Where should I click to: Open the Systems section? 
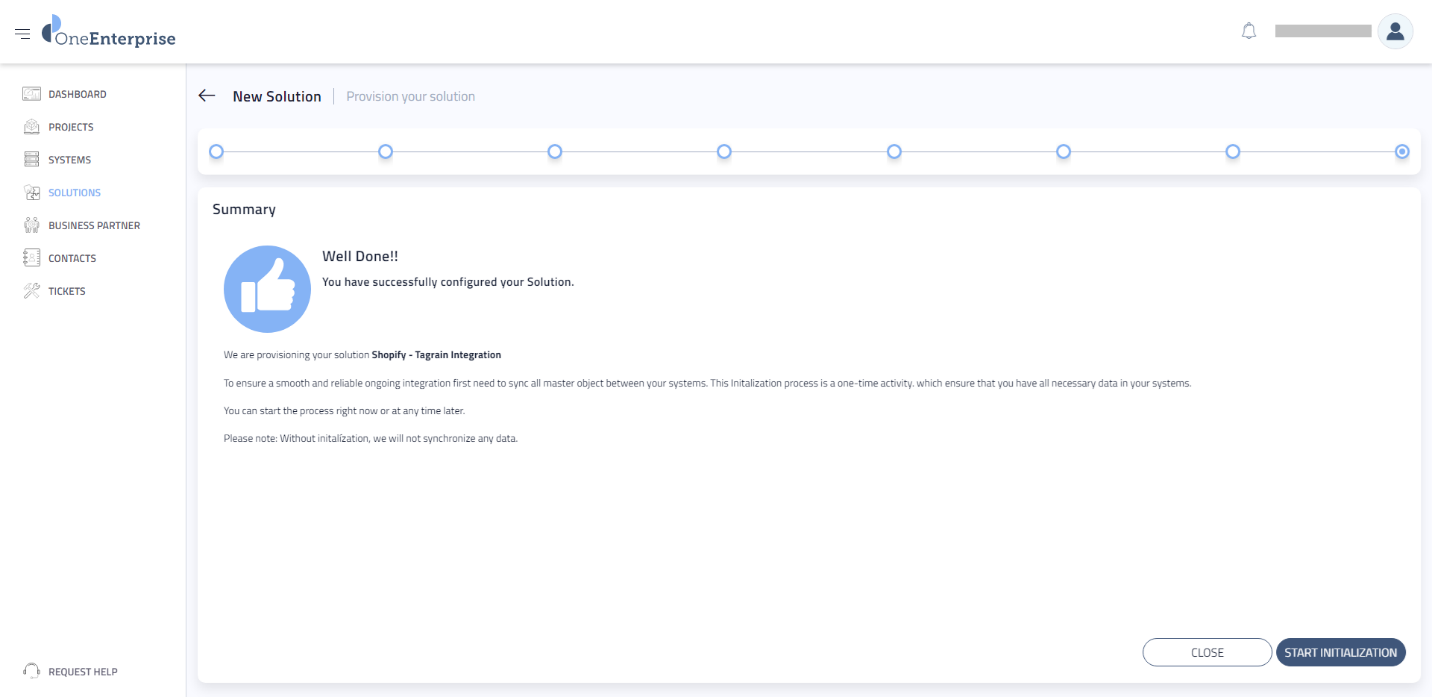pyautogui.click(x=69, y=159)
